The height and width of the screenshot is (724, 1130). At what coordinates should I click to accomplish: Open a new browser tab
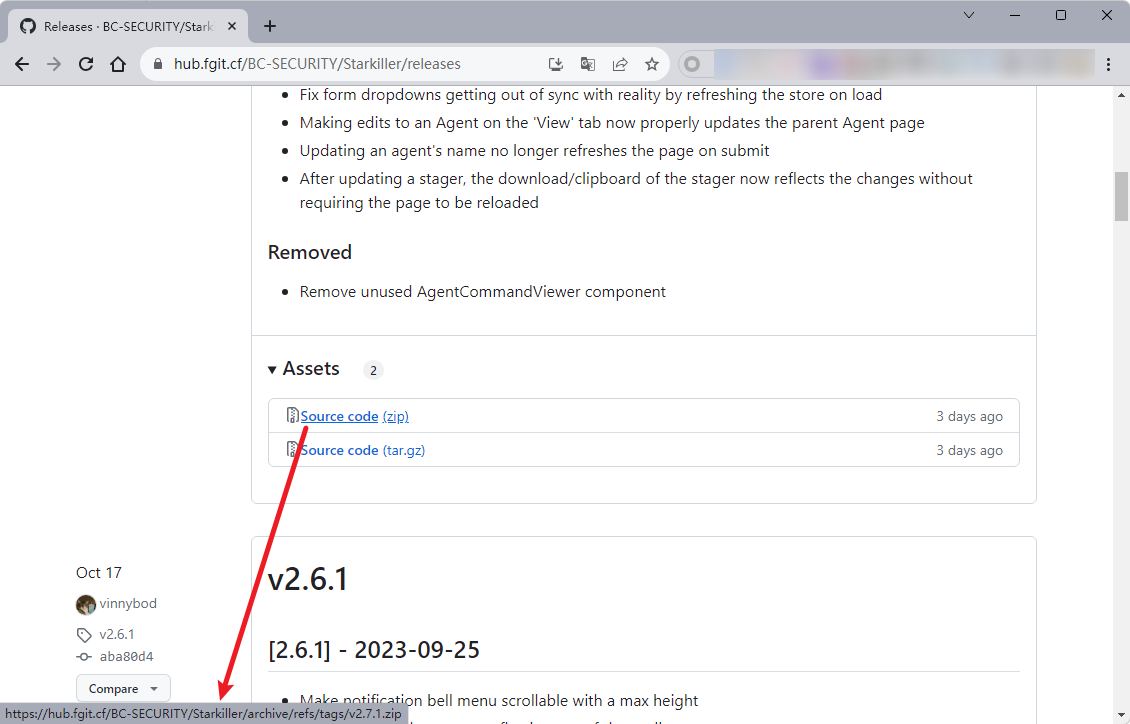269,27
